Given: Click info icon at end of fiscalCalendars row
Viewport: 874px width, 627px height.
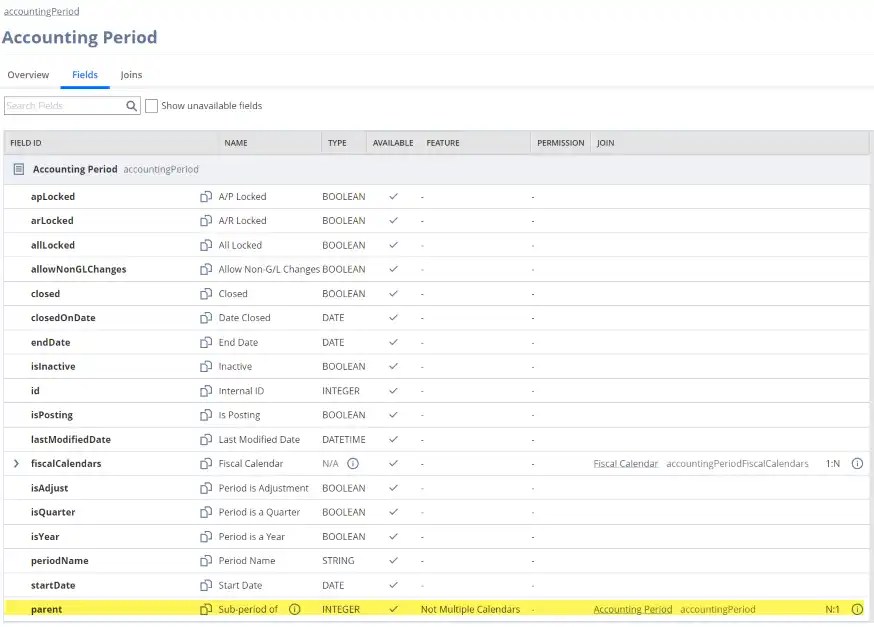Looking at the screenshot, I should coord(857,464).
